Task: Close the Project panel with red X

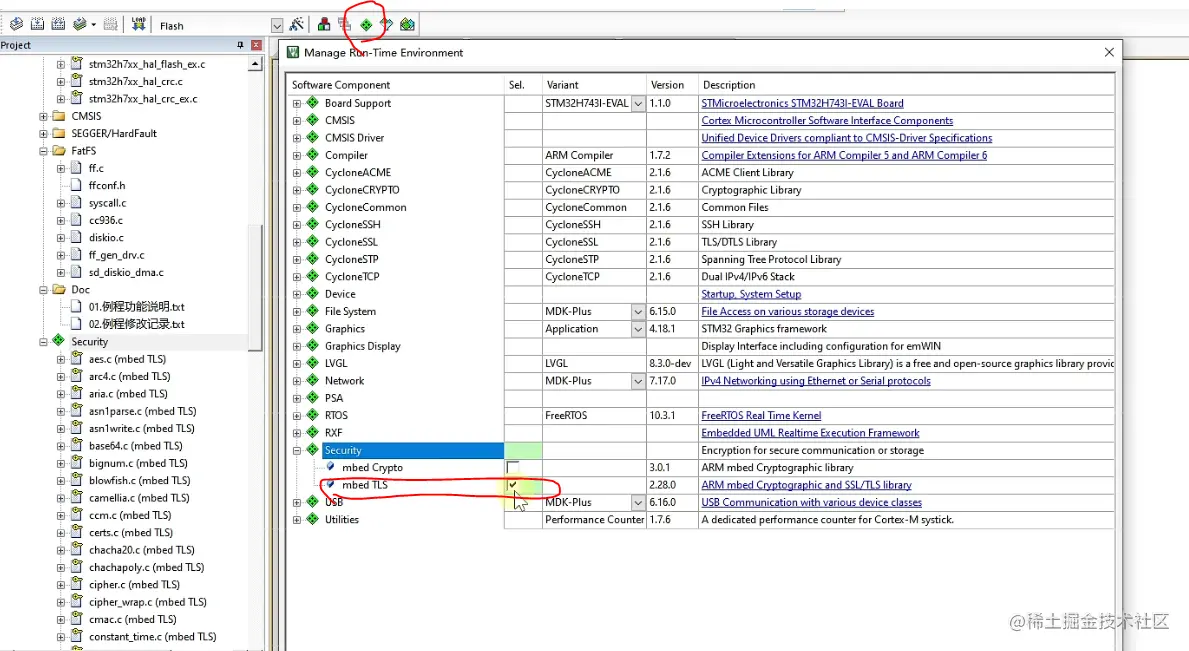Action: 256,45
